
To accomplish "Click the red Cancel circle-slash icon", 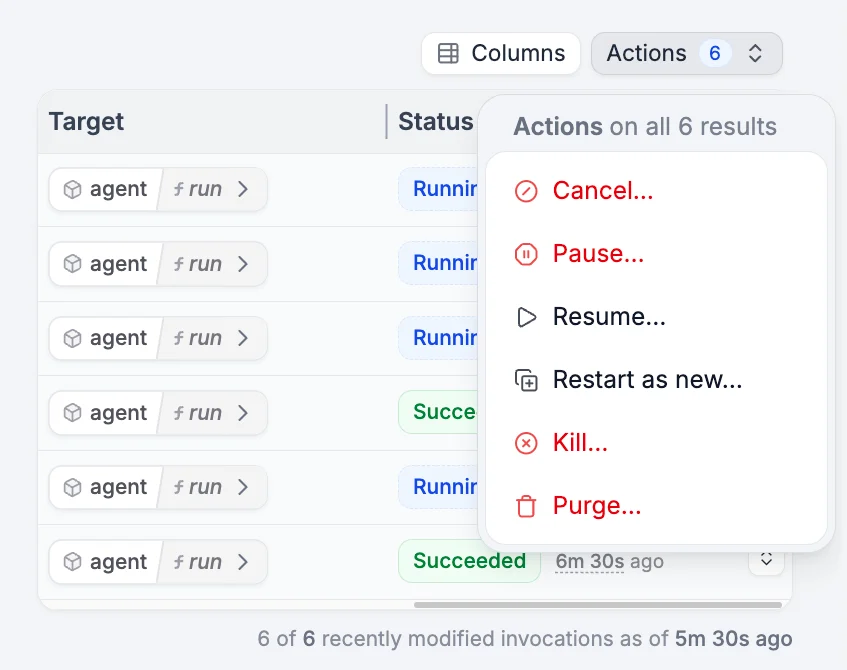I will click(526, 191).
